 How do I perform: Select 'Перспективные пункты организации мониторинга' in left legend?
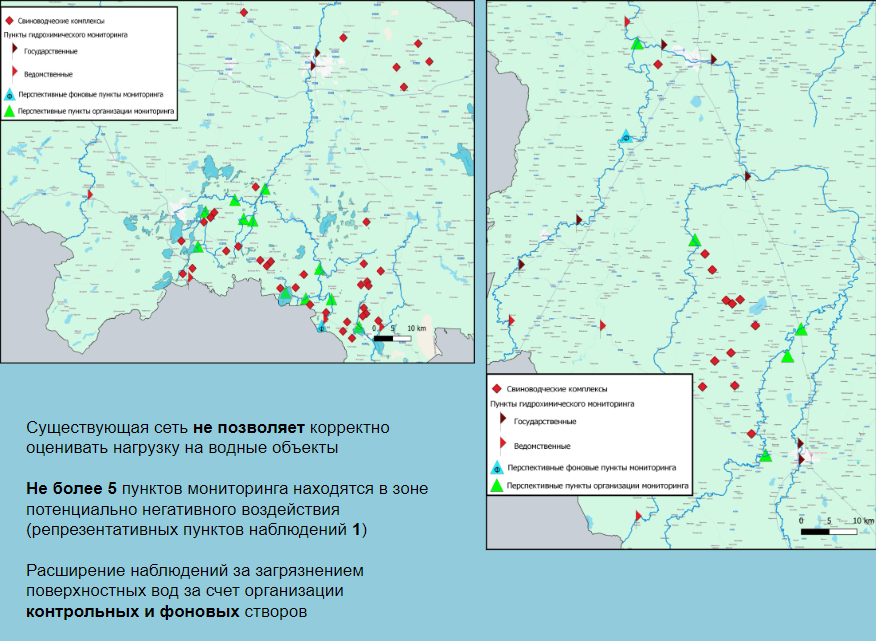tap(96, 111)
